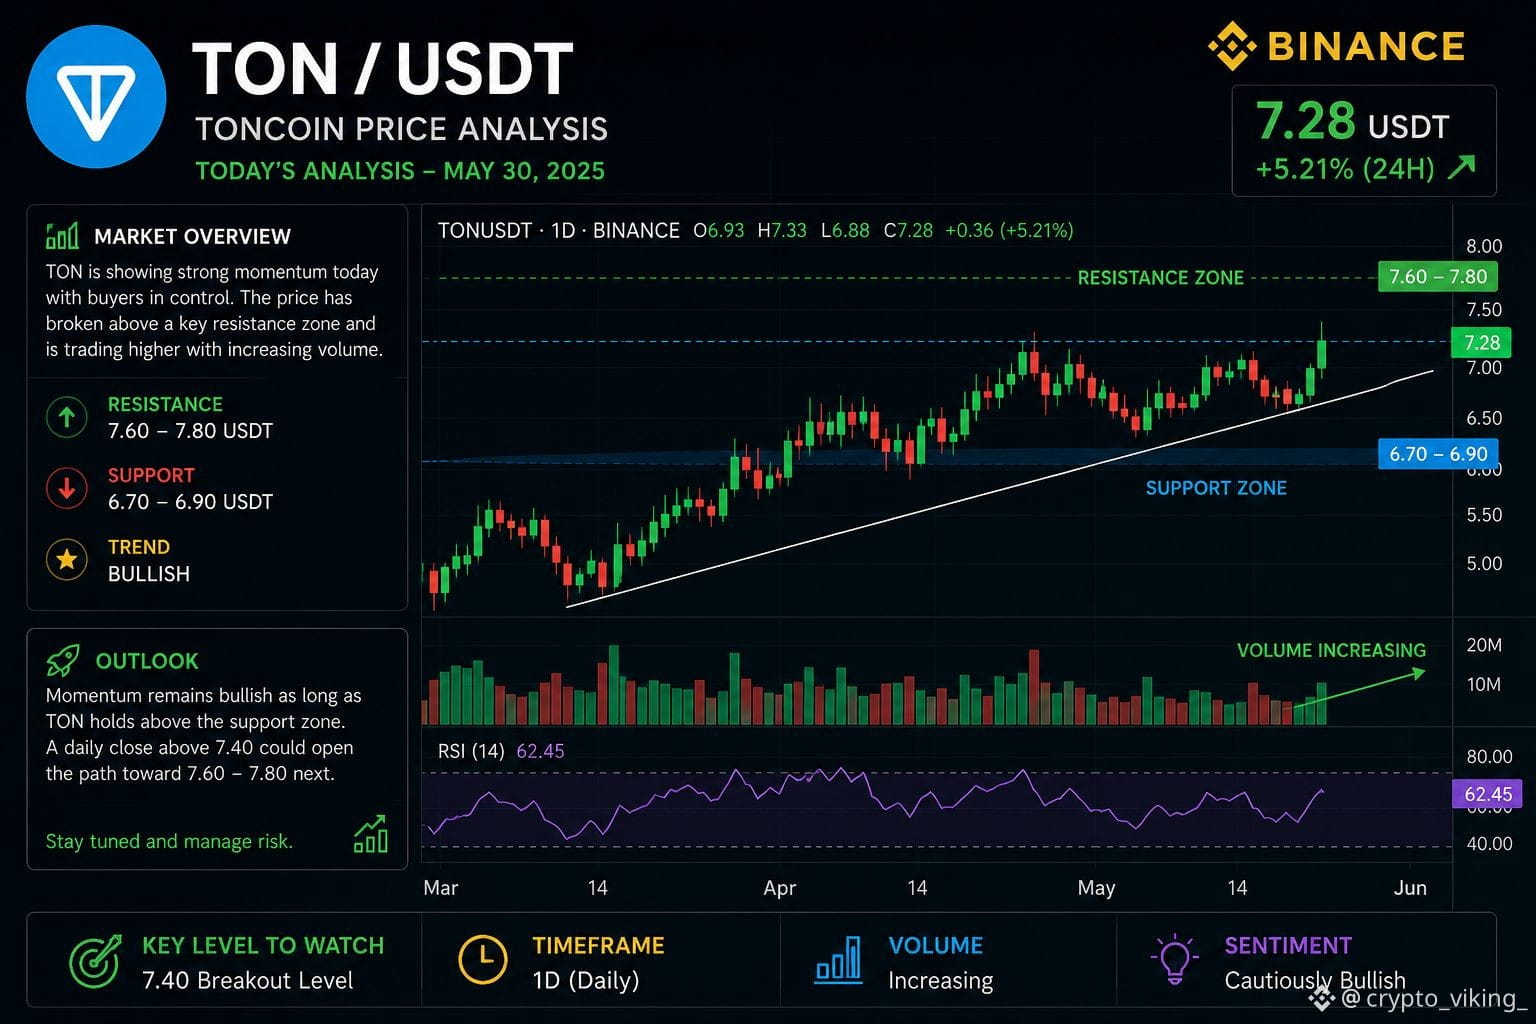This screenshot has height=1024, width=1536.
Task: Click the 'Apr' date label on time axis
Action: coord(779,888)
